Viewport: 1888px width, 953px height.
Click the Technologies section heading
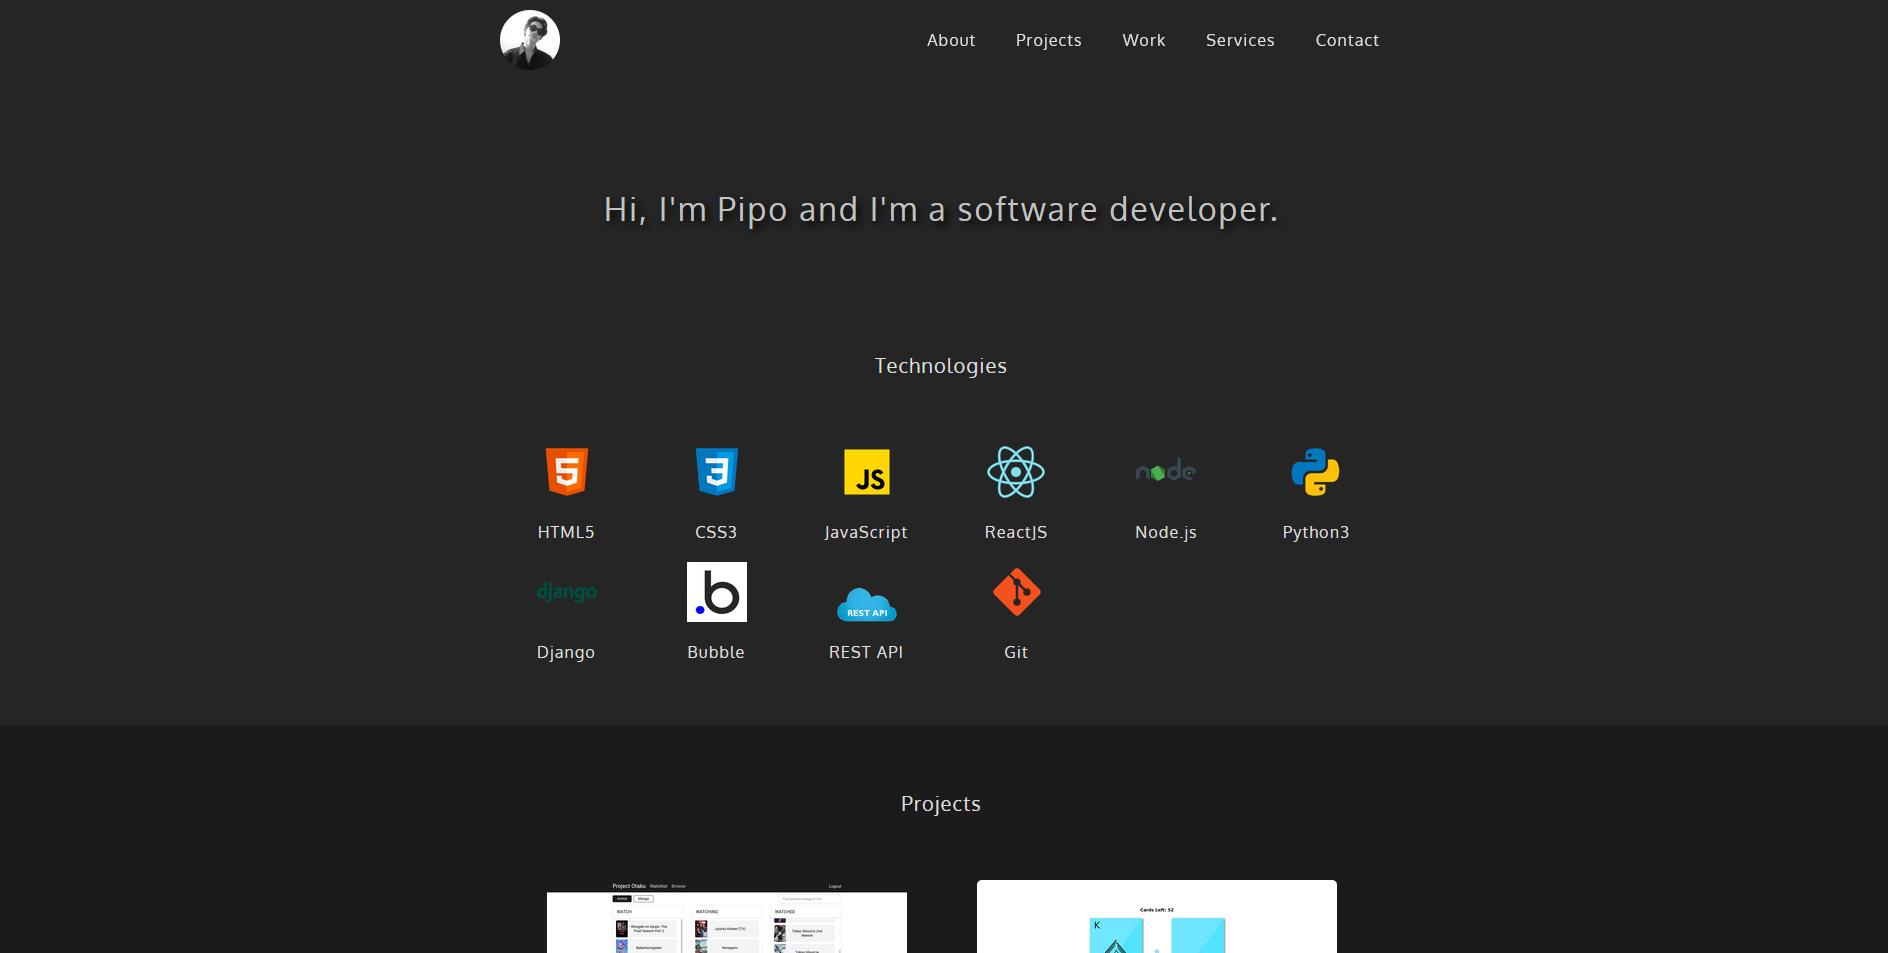(x=940, y=366)
